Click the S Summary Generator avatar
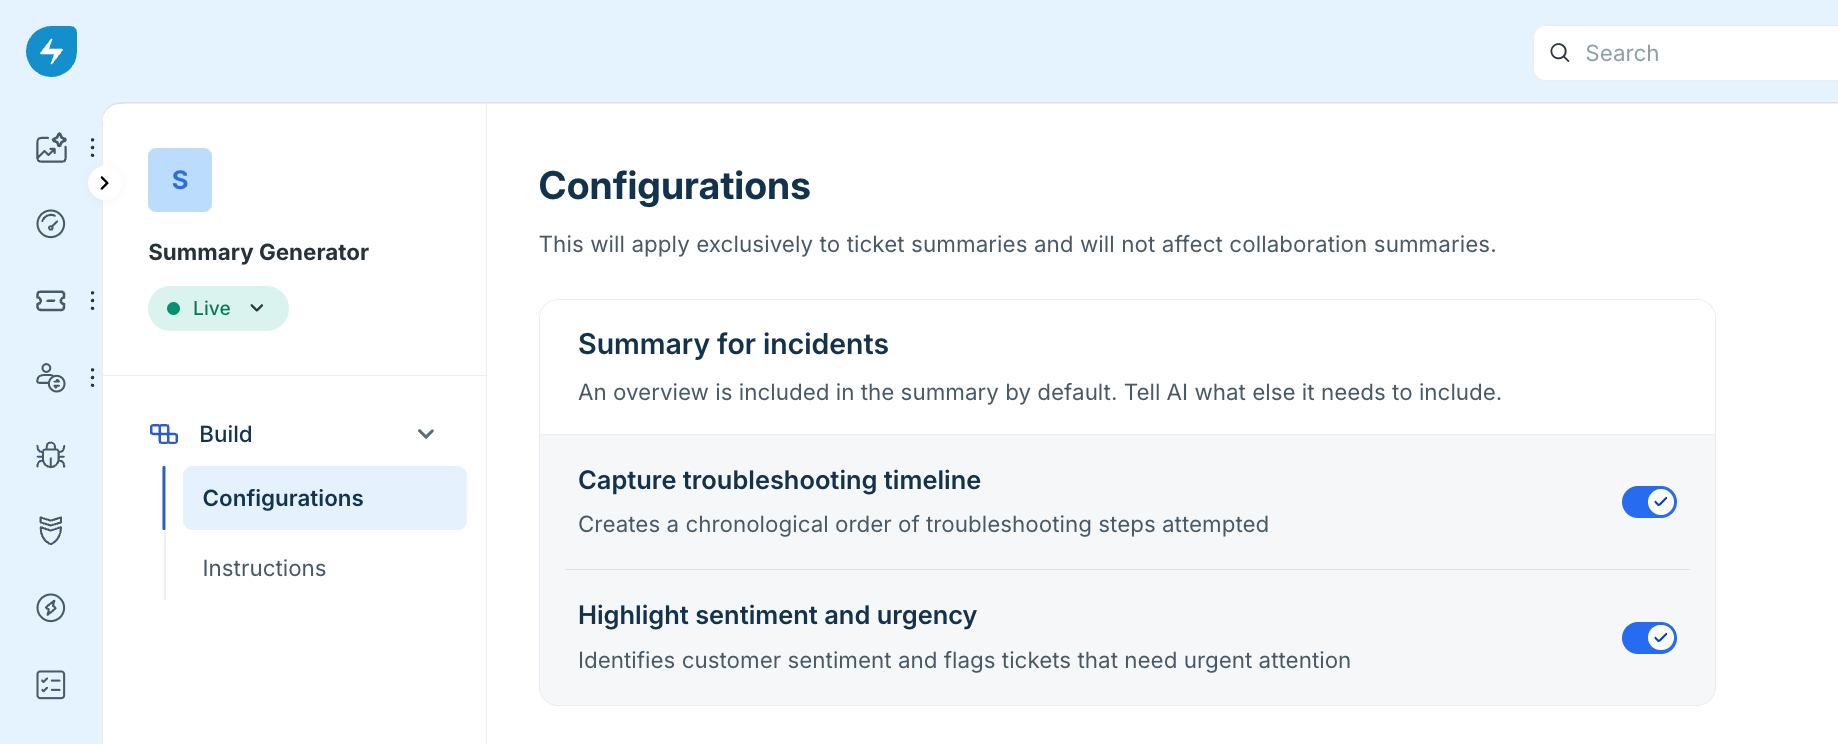This screenshot has height=744, width=1838. [180, 180]
